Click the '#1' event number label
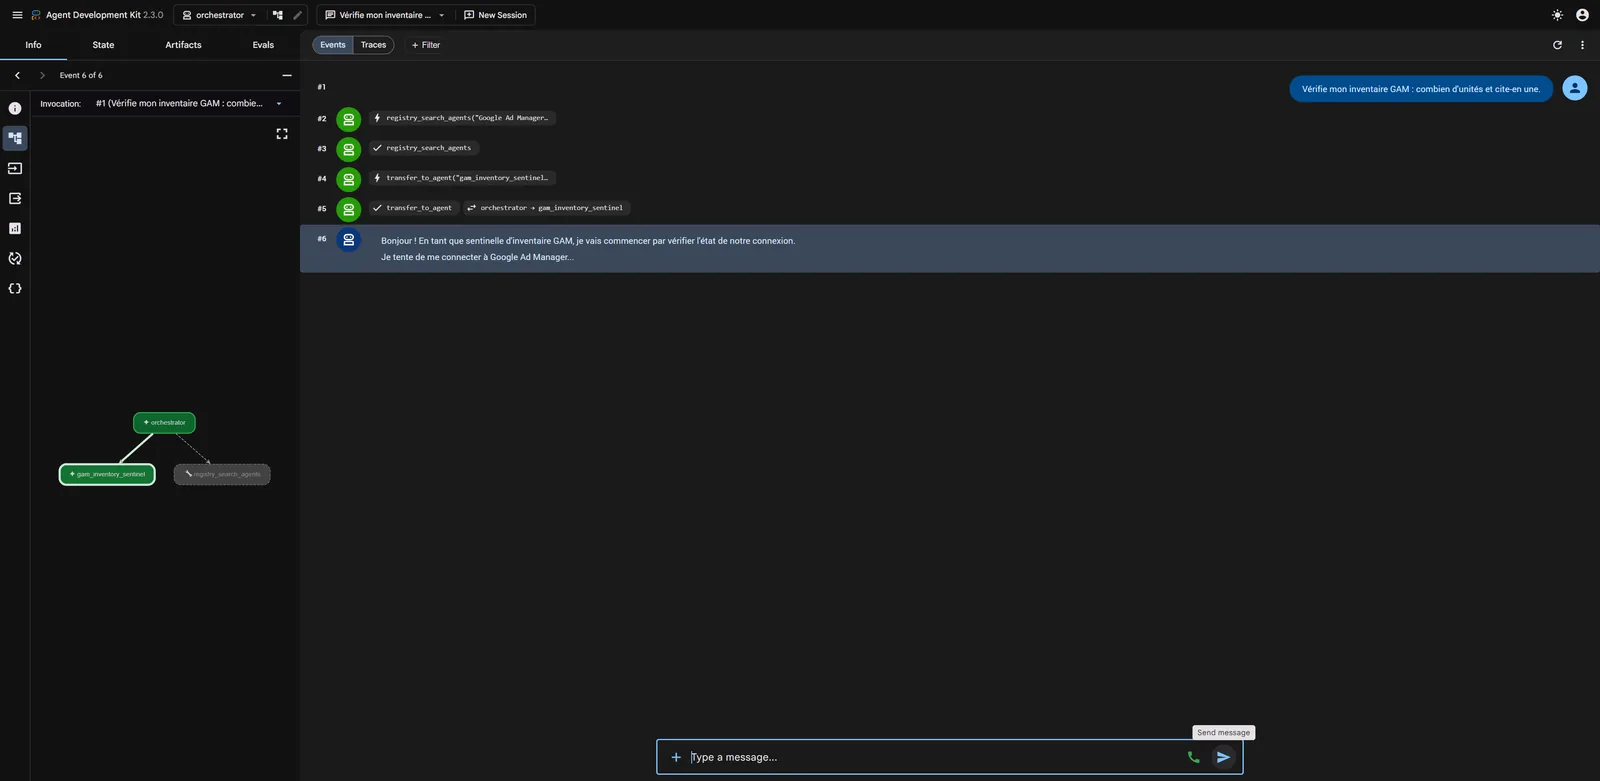This screenshot has width=1600, height=781. 321,87
